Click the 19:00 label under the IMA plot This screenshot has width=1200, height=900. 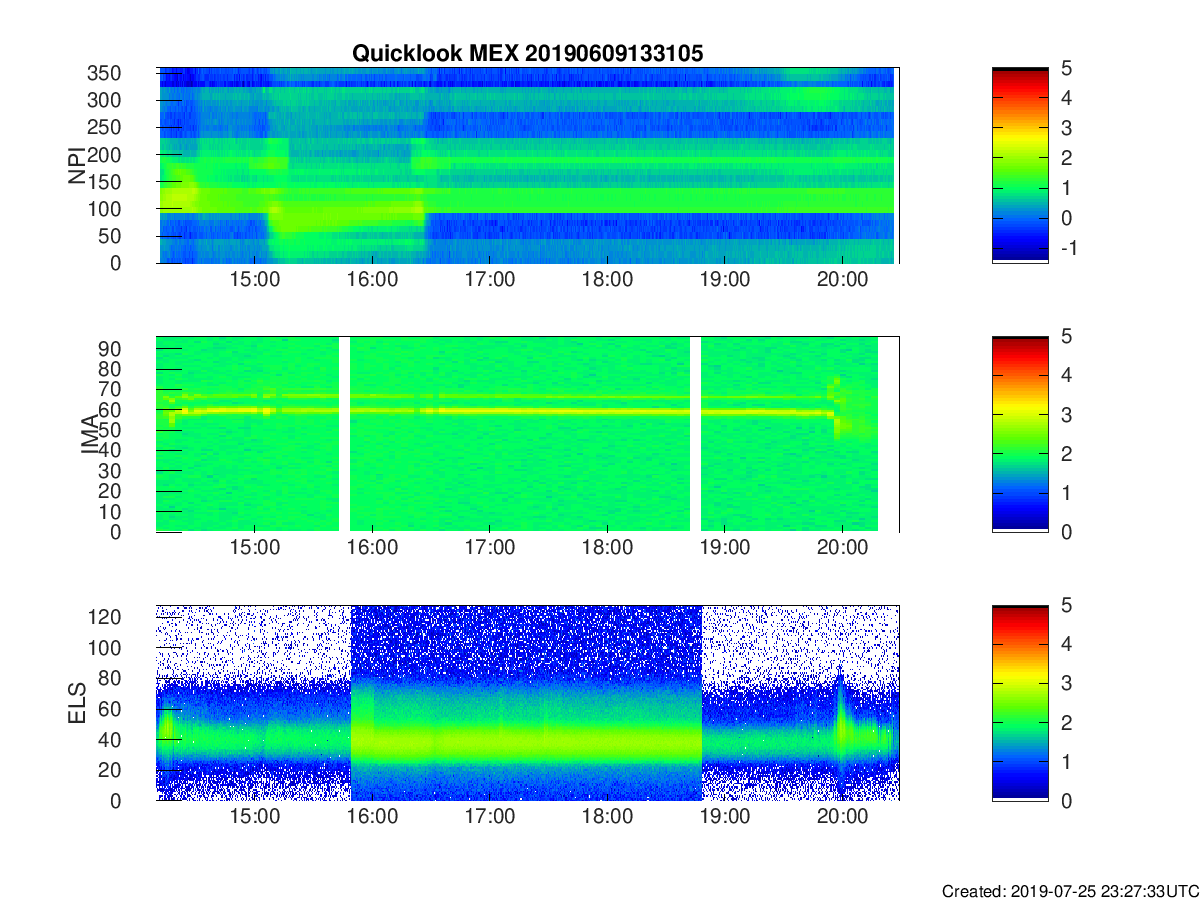(x=724, y=549)
